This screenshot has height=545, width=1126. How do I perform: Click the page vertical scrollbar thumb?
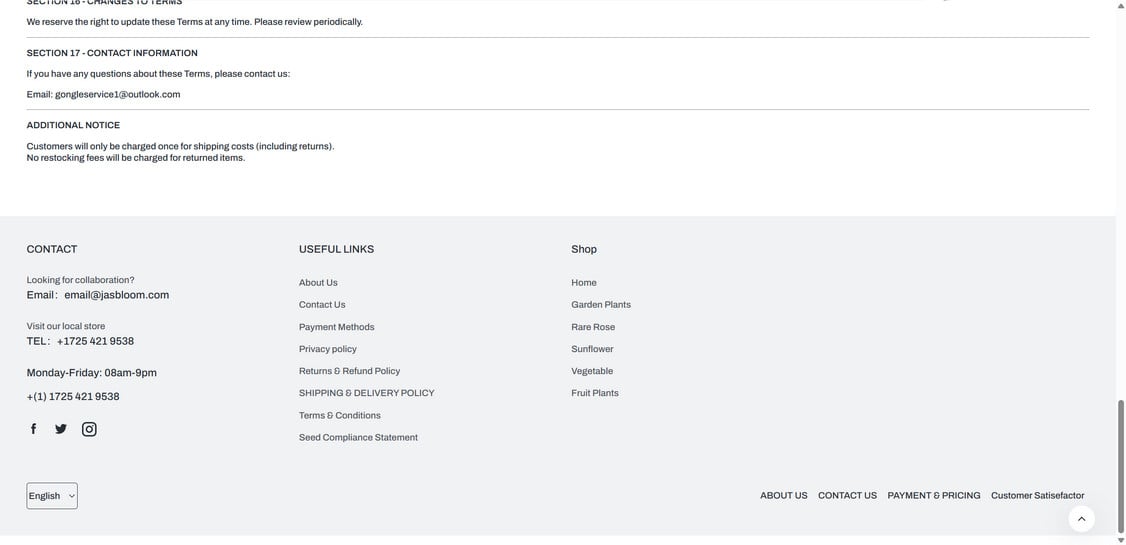coord(1121,466)
